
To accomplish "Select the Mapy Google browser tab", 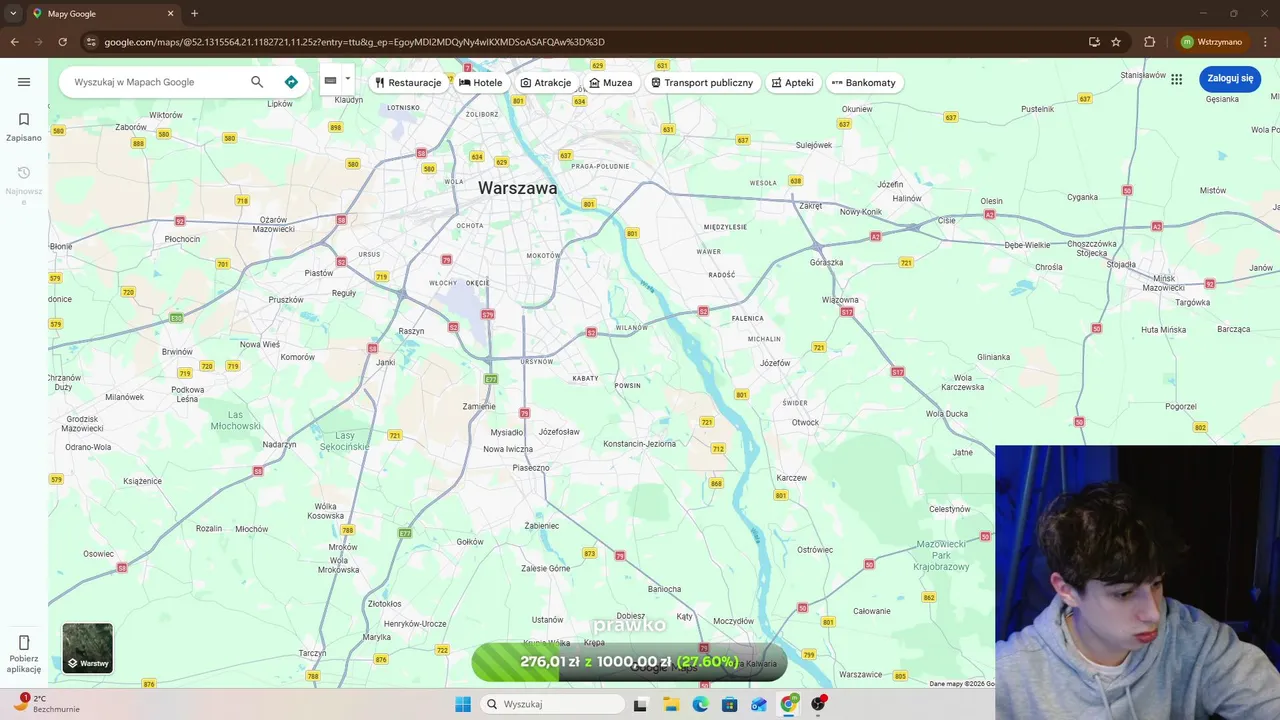I will point(102,14).
